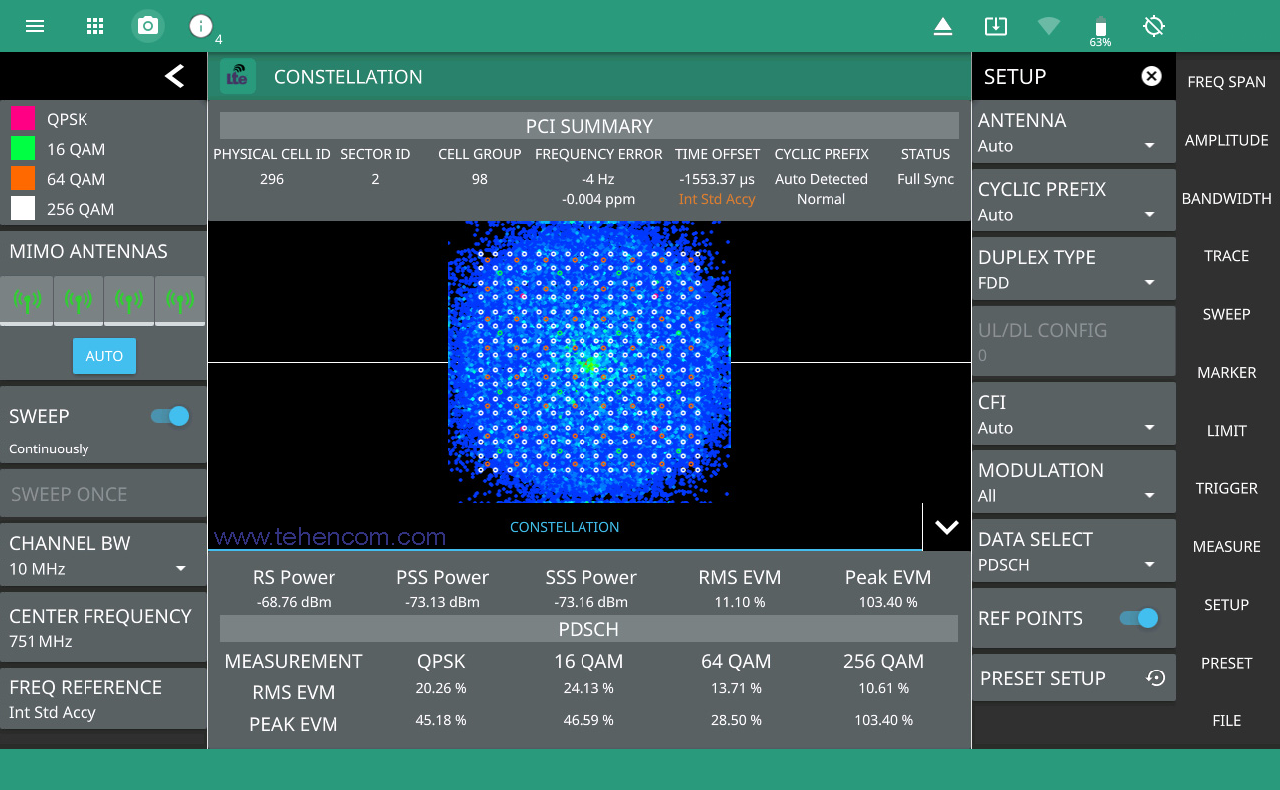This screenshot has height=790, width=1280.
Task: Click the RMS EVM 11.10 % value
Action: 739,602
